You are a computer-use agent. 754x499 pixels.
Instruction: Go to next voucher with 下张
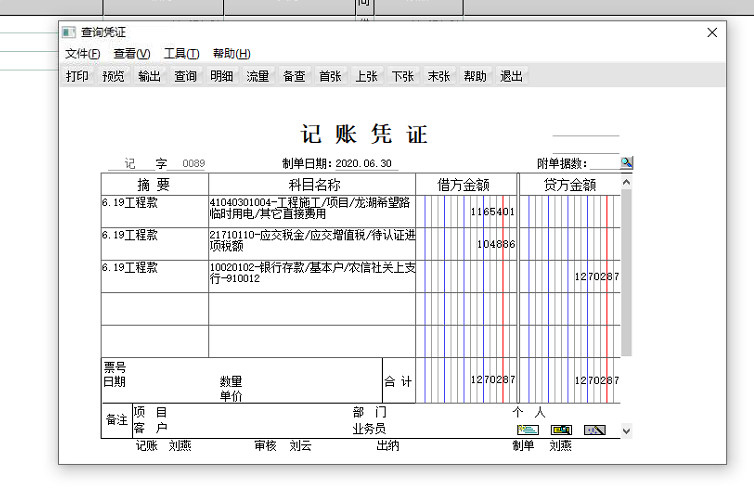402,76
